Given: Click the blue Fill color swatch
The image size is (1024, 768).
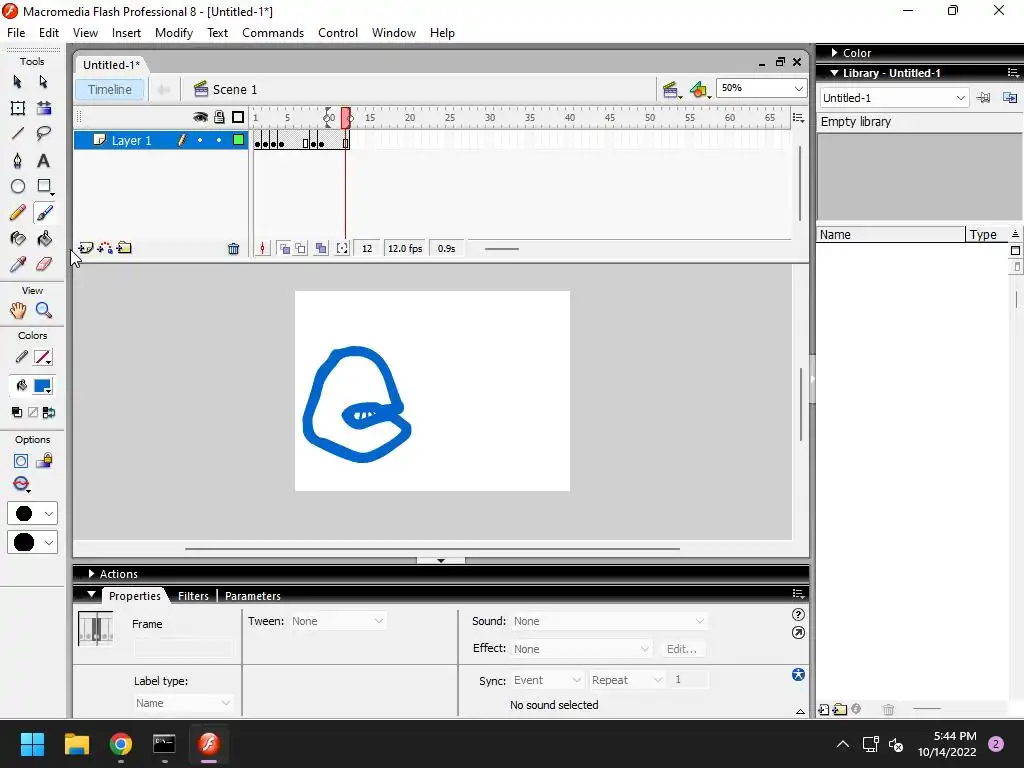Looking at the screenshot, I should pos(42,386).
